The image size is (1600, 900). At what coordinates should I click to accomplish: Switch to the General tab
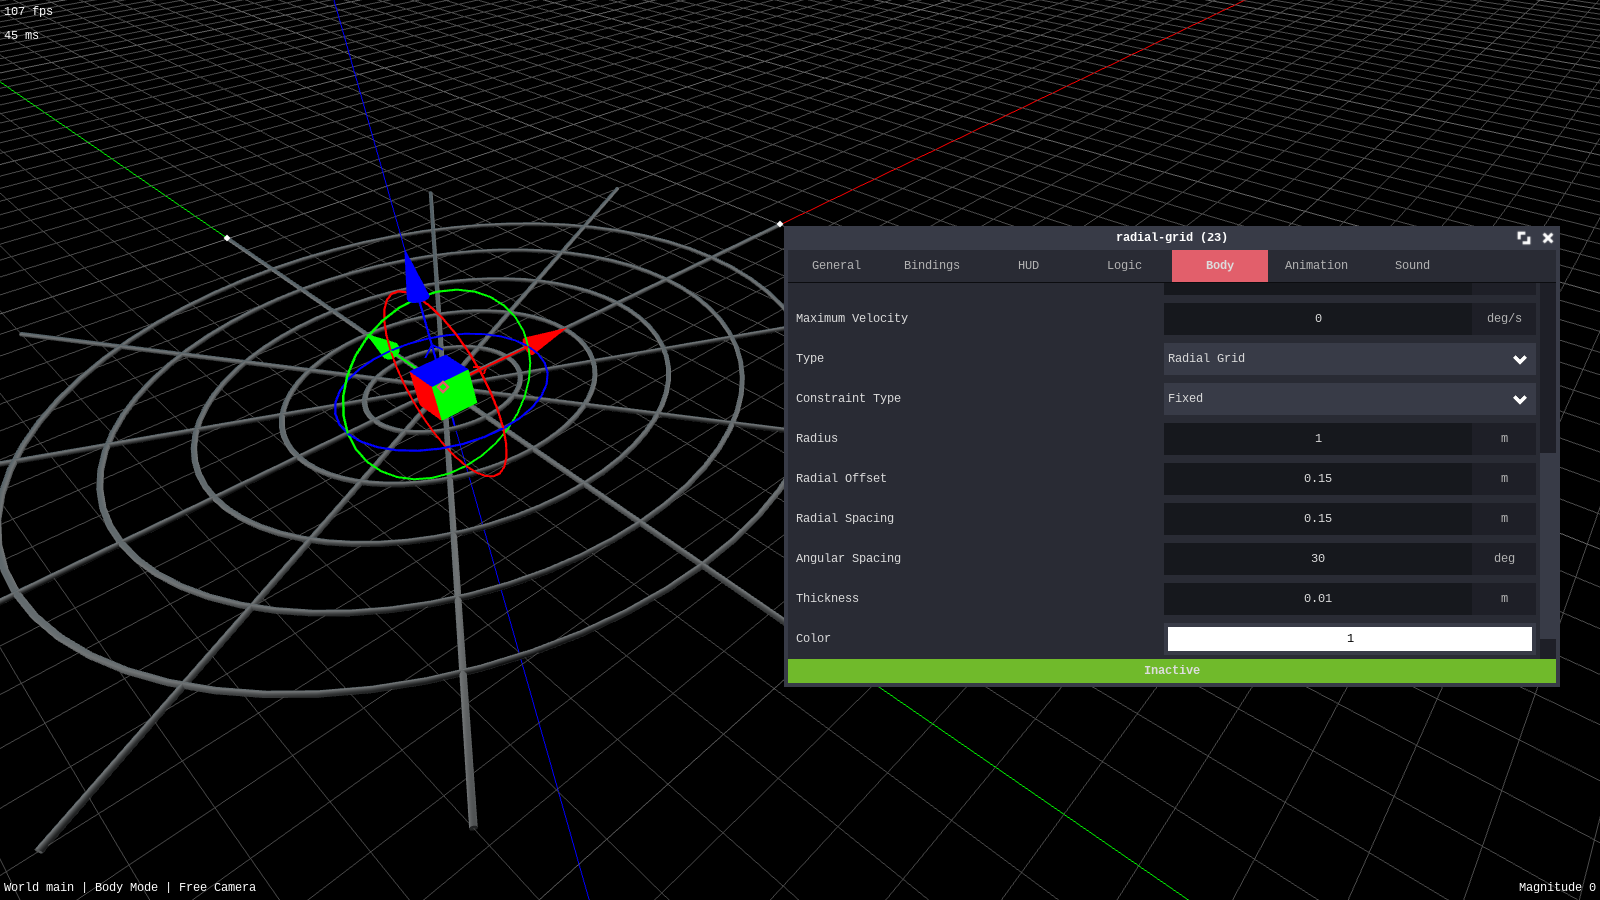836,266
